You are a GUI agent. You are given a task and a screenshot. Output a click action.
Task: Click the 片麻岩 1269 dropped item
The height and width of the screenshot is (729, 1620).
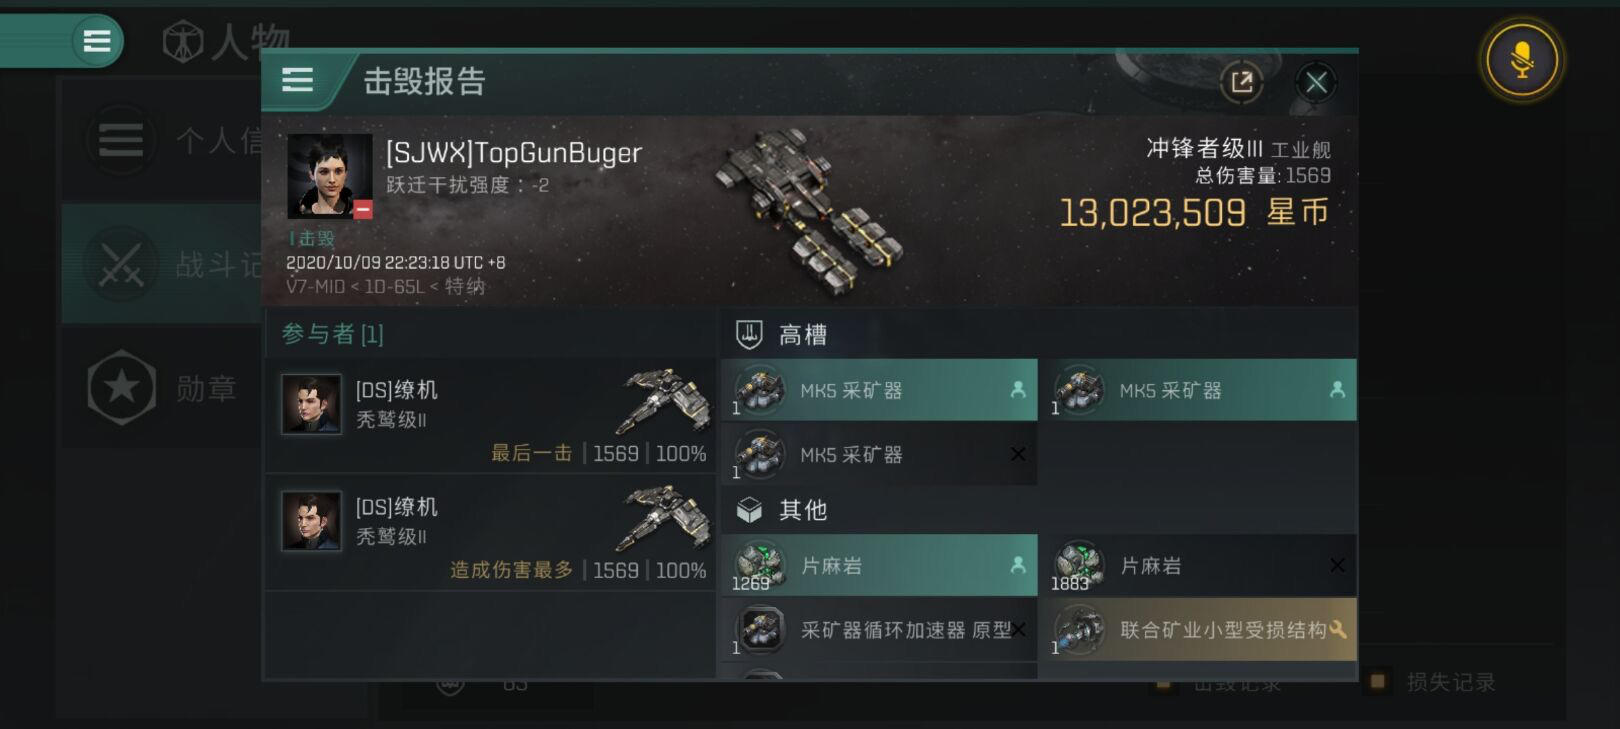coord(879,565)
